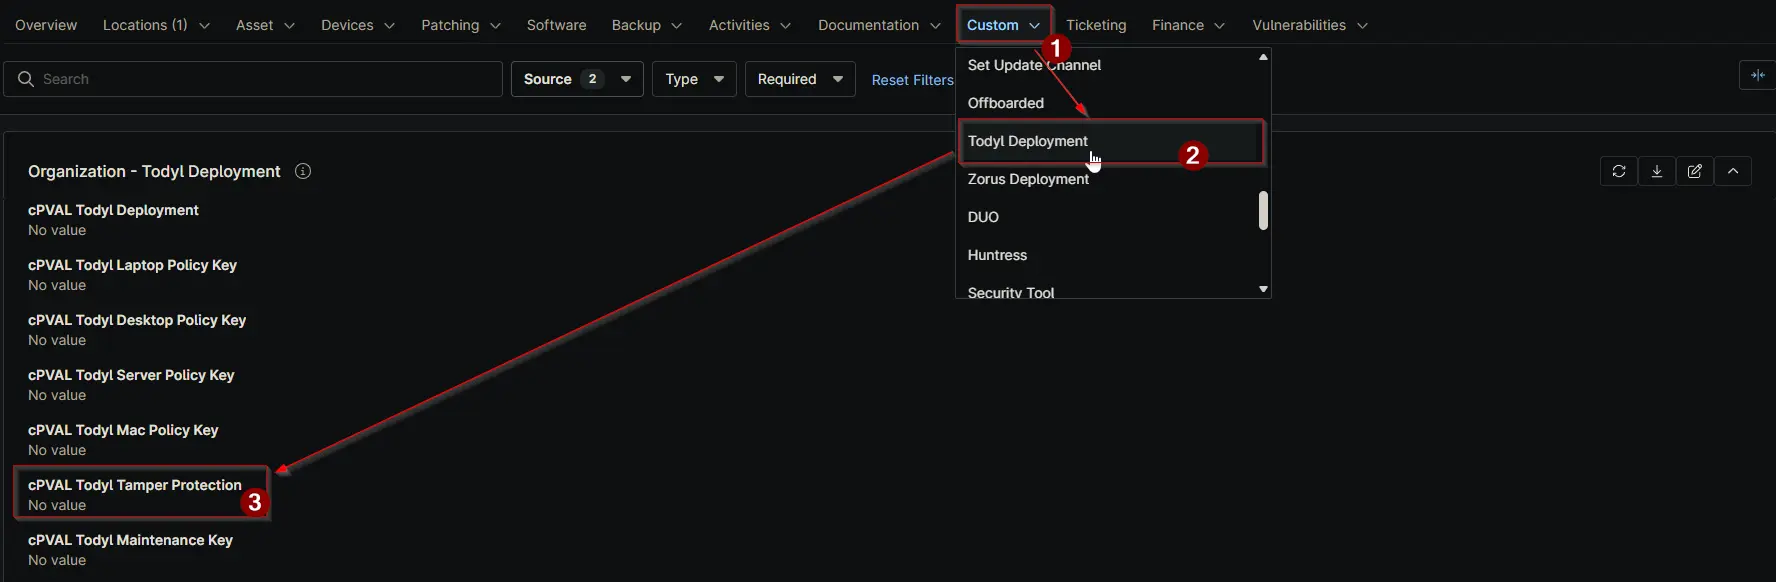Click the cPVAL Todyl Tamper Protection field
This screenshot has width=1776, height=582.
point(135,495)
